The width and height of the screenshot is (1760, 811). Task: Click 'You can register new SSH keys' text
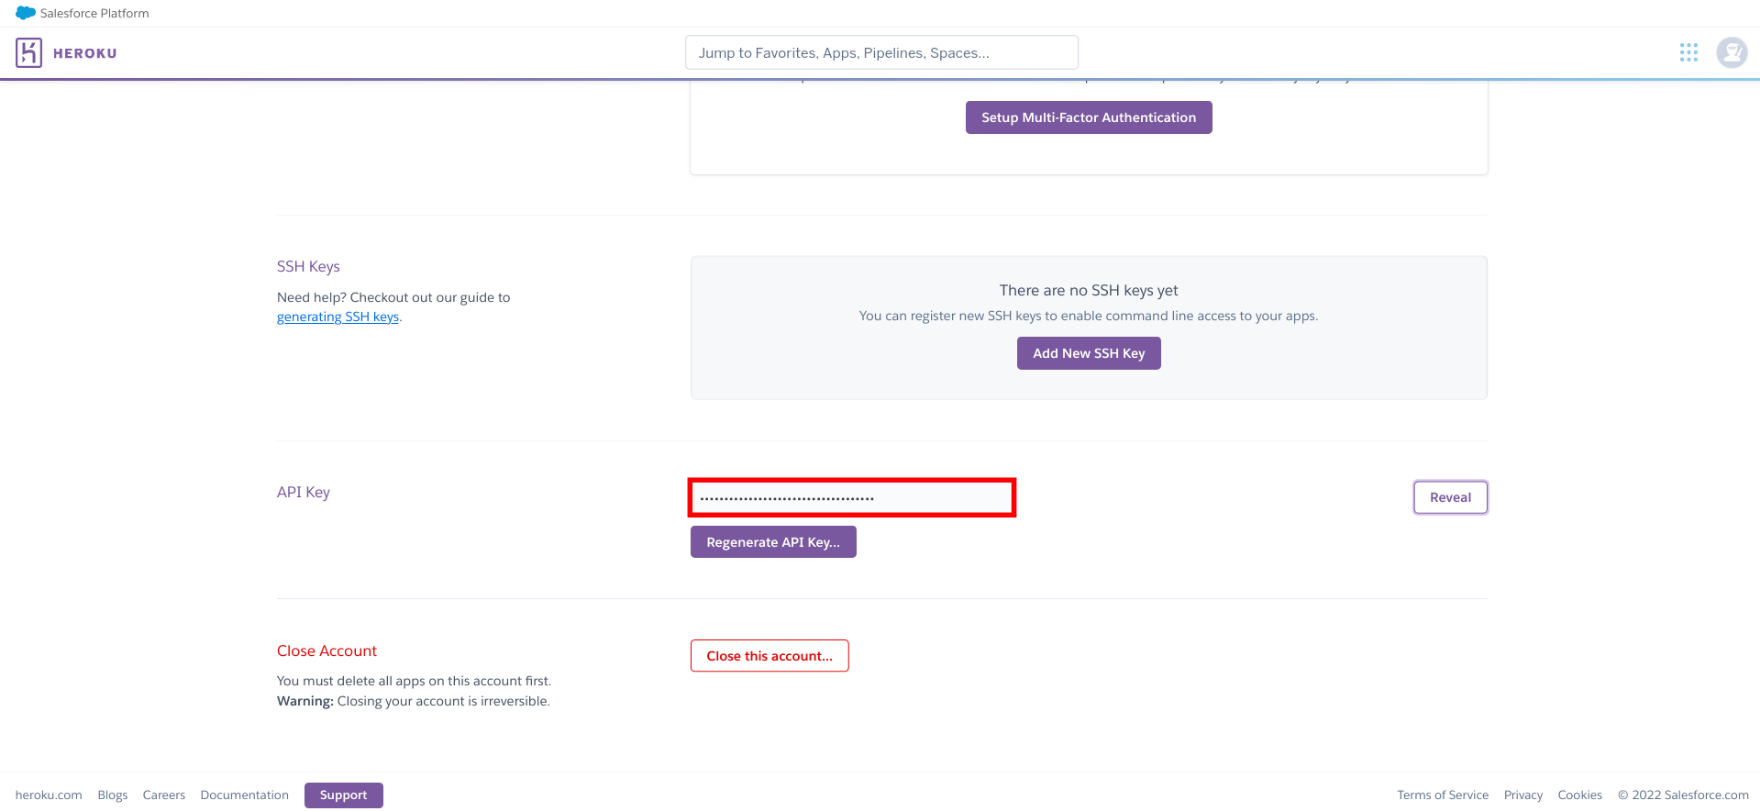[1088, 316]
